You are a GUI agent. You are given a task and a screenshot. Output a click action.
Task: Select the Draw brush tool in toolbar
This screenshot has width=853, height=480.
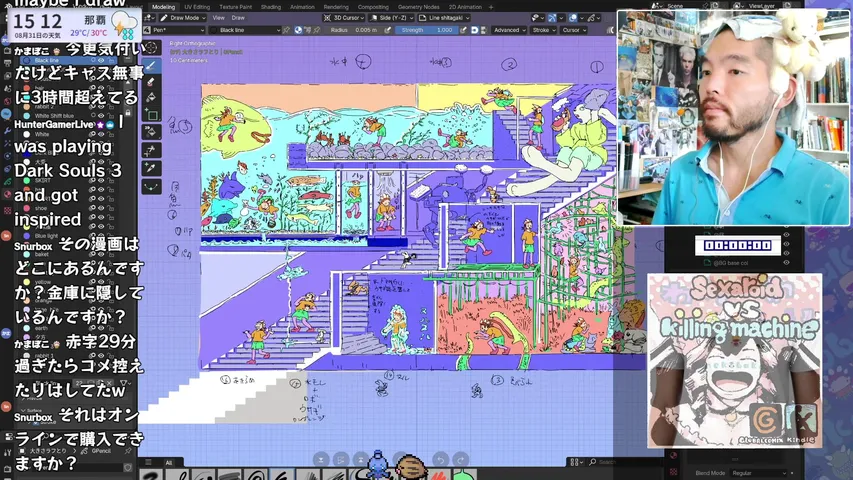[151, 66]
